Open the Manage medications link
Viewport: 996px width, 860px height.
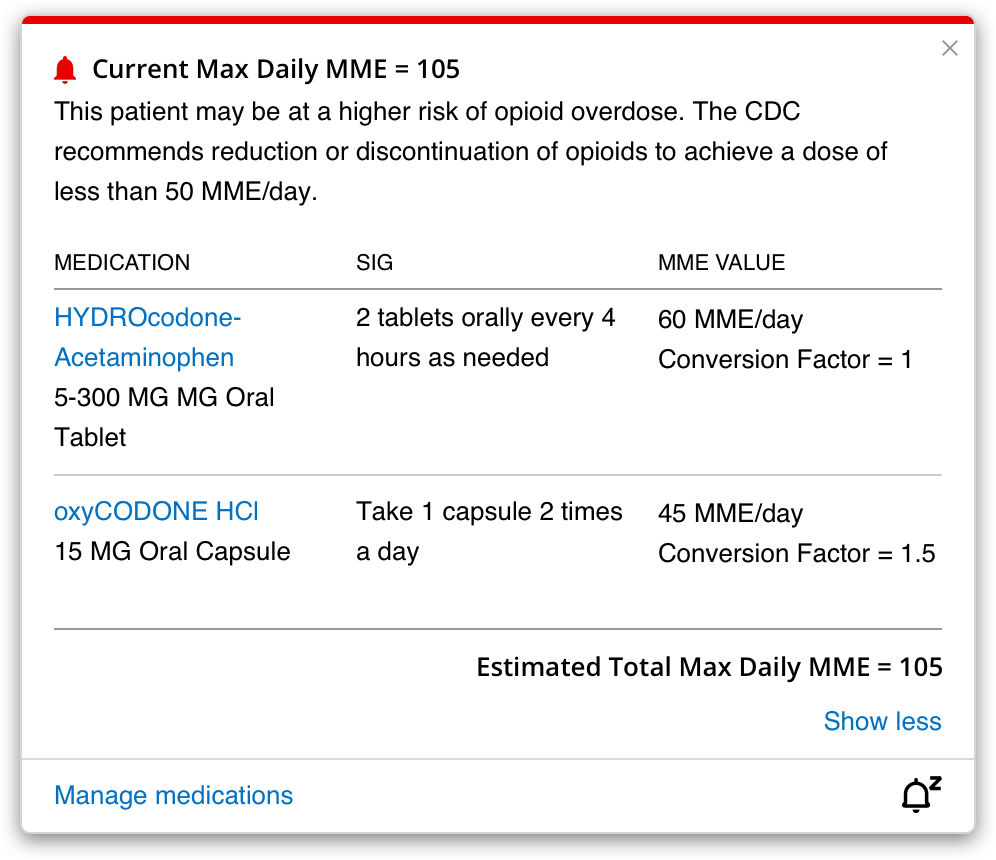tap(173, 795)
